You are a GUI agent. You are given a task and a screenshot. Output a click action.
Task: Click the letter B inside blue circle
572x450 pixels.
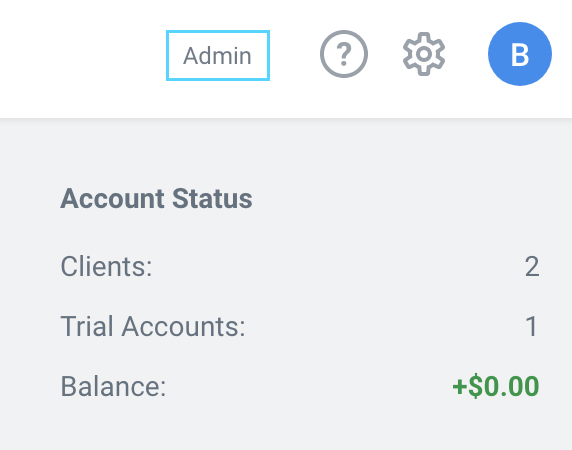[520, 55]
